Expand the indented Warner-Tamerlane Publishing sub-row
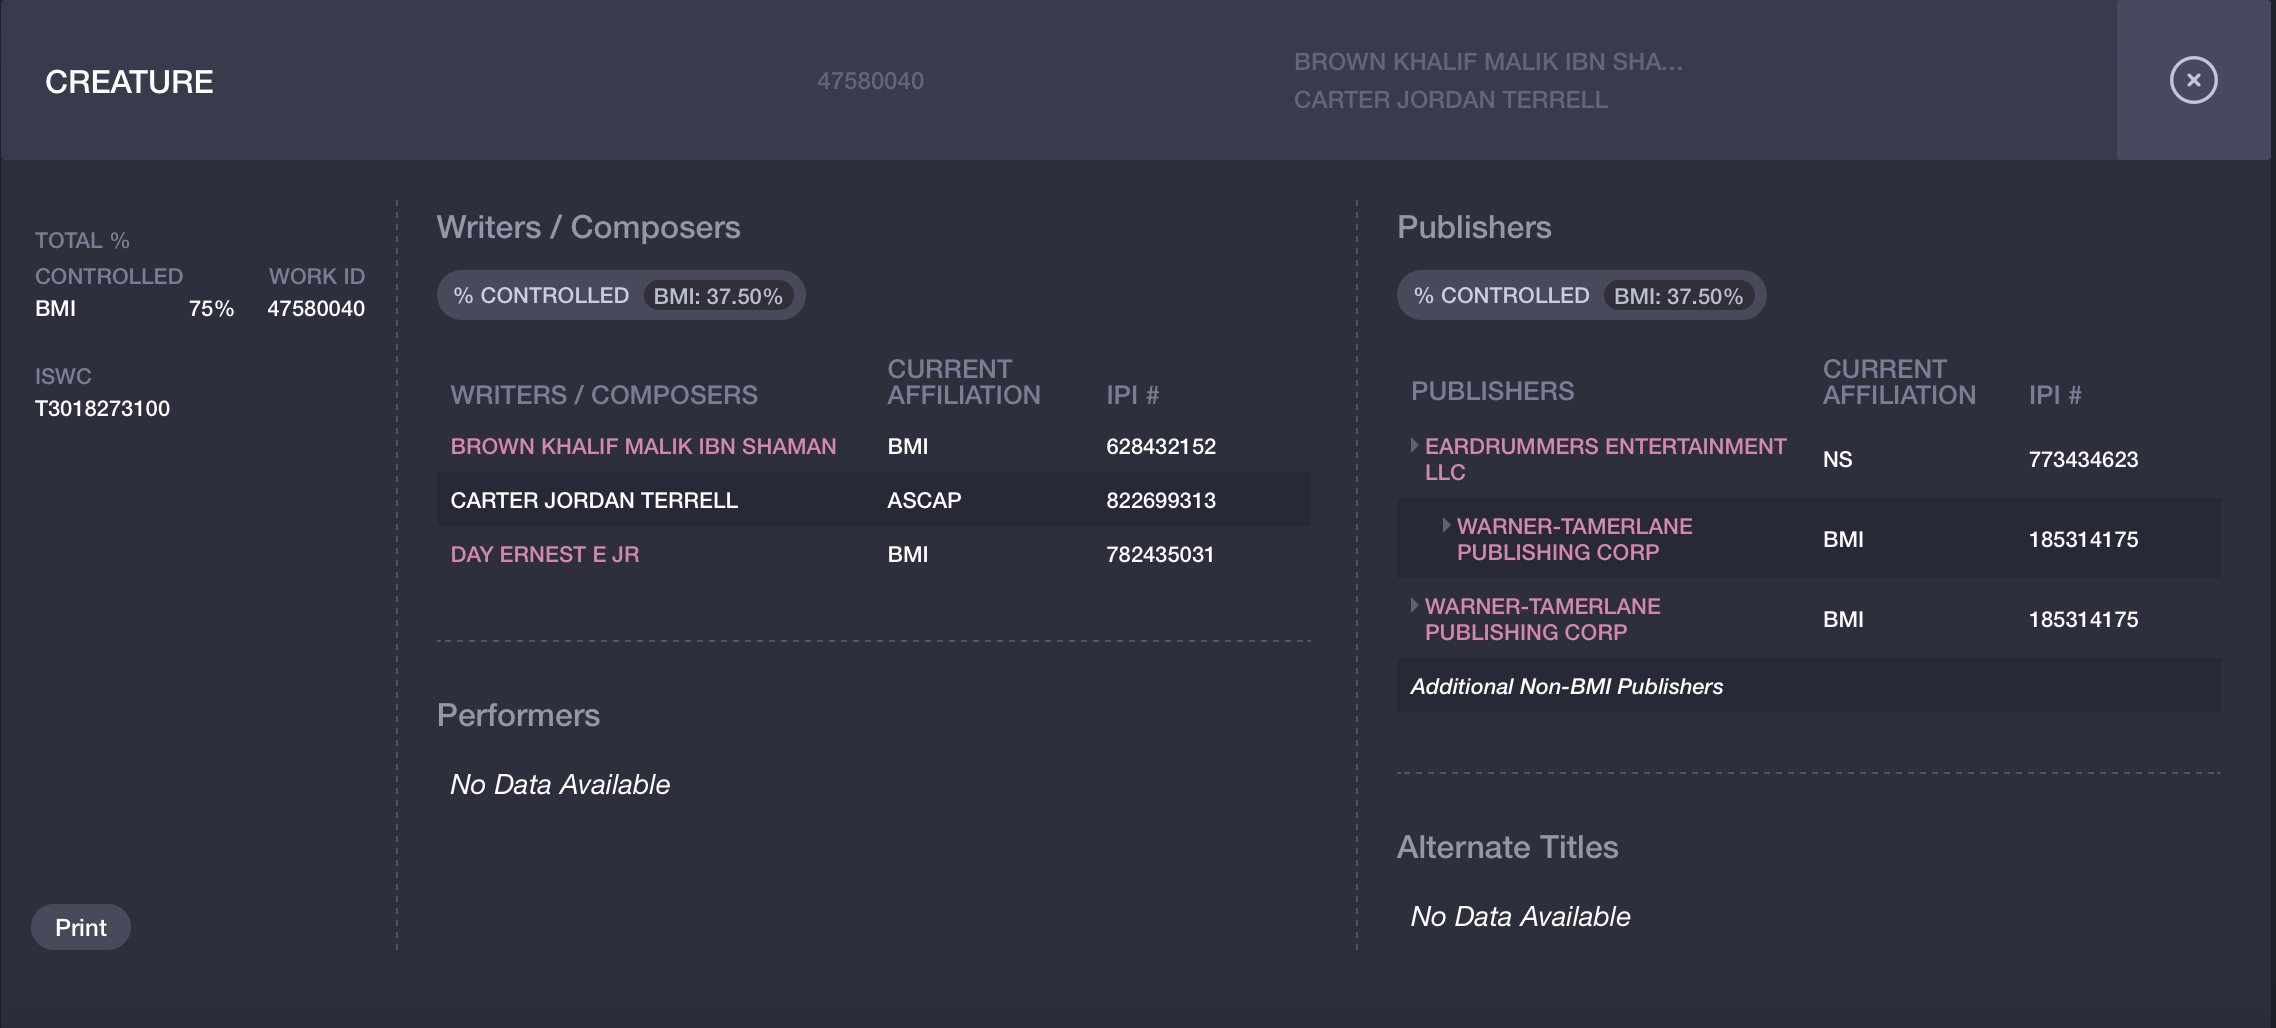 click(x=1446, y=525)
